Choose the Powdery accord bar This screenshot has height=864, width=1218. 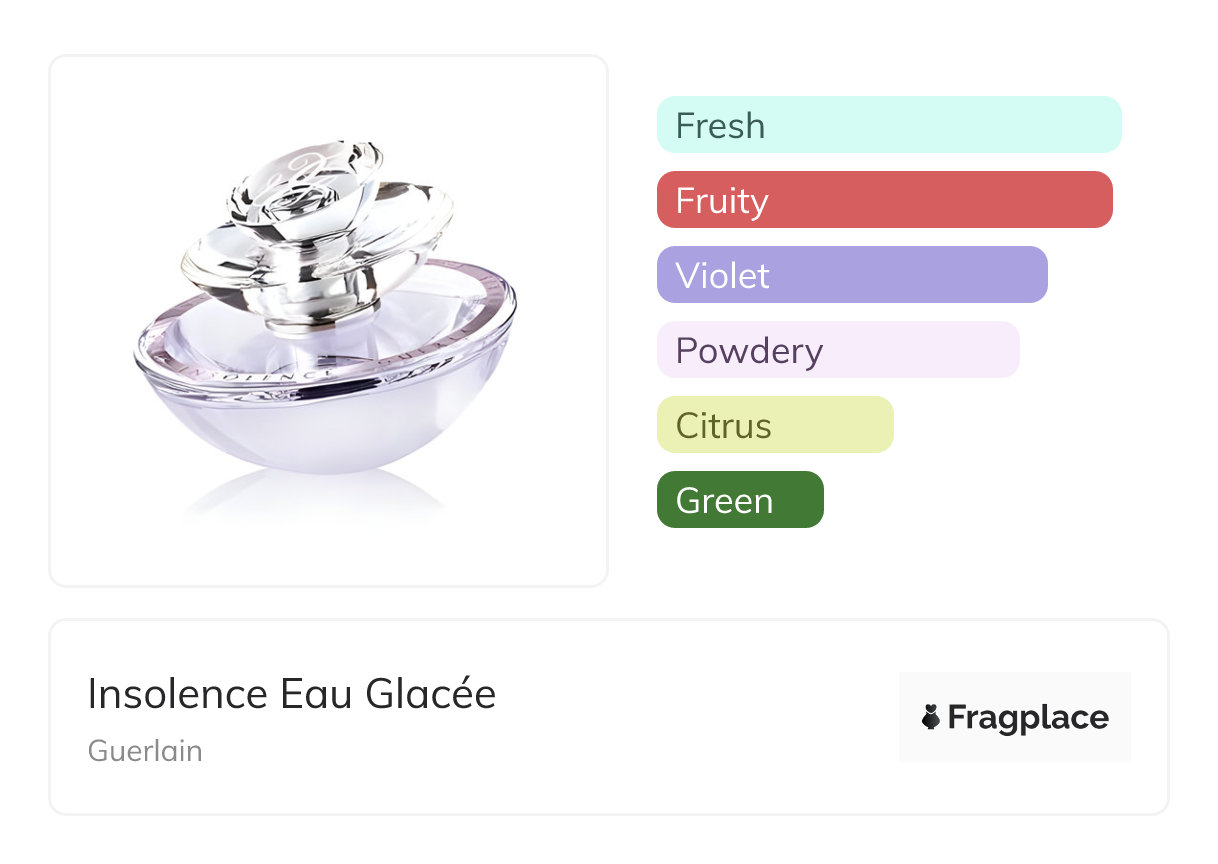(837, 350)
